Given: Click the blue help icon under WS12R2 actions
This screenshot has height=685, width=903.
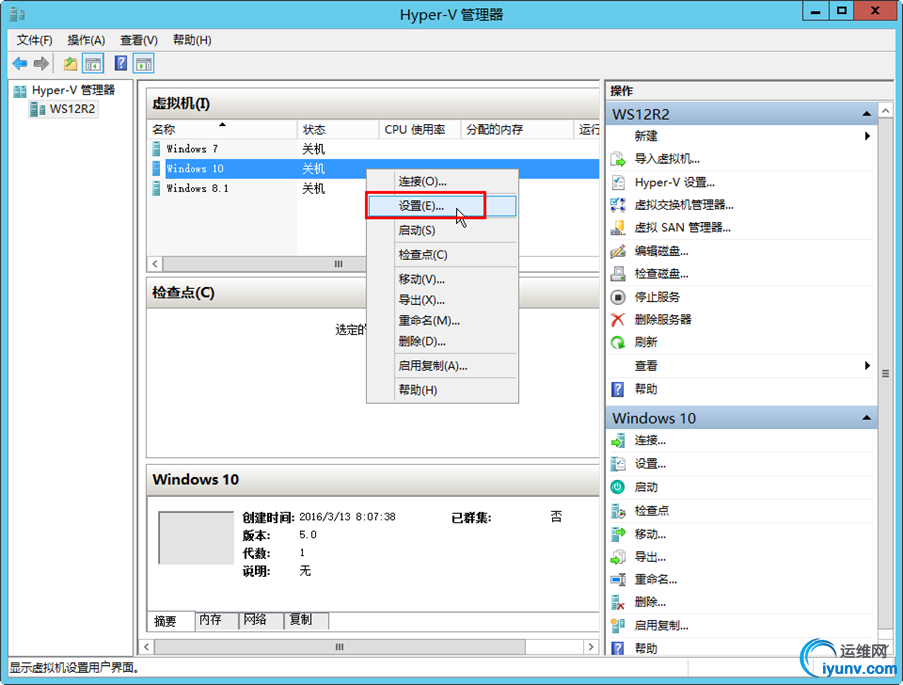Looking at the screenshot, I should (618, 389).
